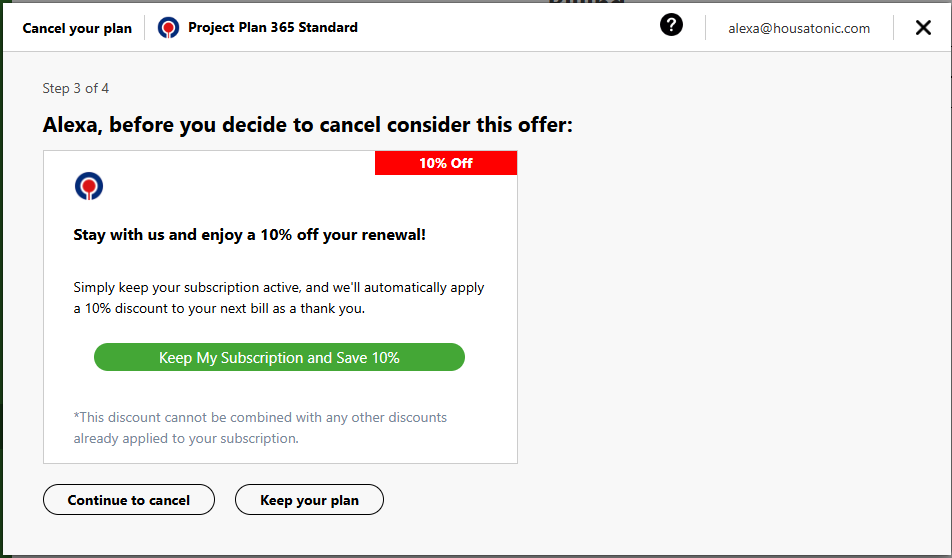This screenshot has width=952, height=558.
Task: Accept offer: Keep My Subscription and Save 10%
Action: coord(279,357)
